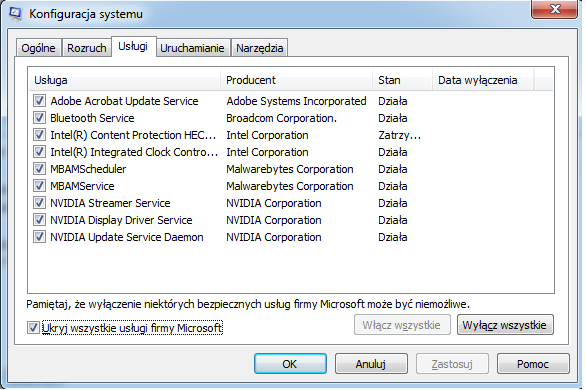Open the Narzędzia tab
This screenshot has width=586, height=390.
click(260, 48)
